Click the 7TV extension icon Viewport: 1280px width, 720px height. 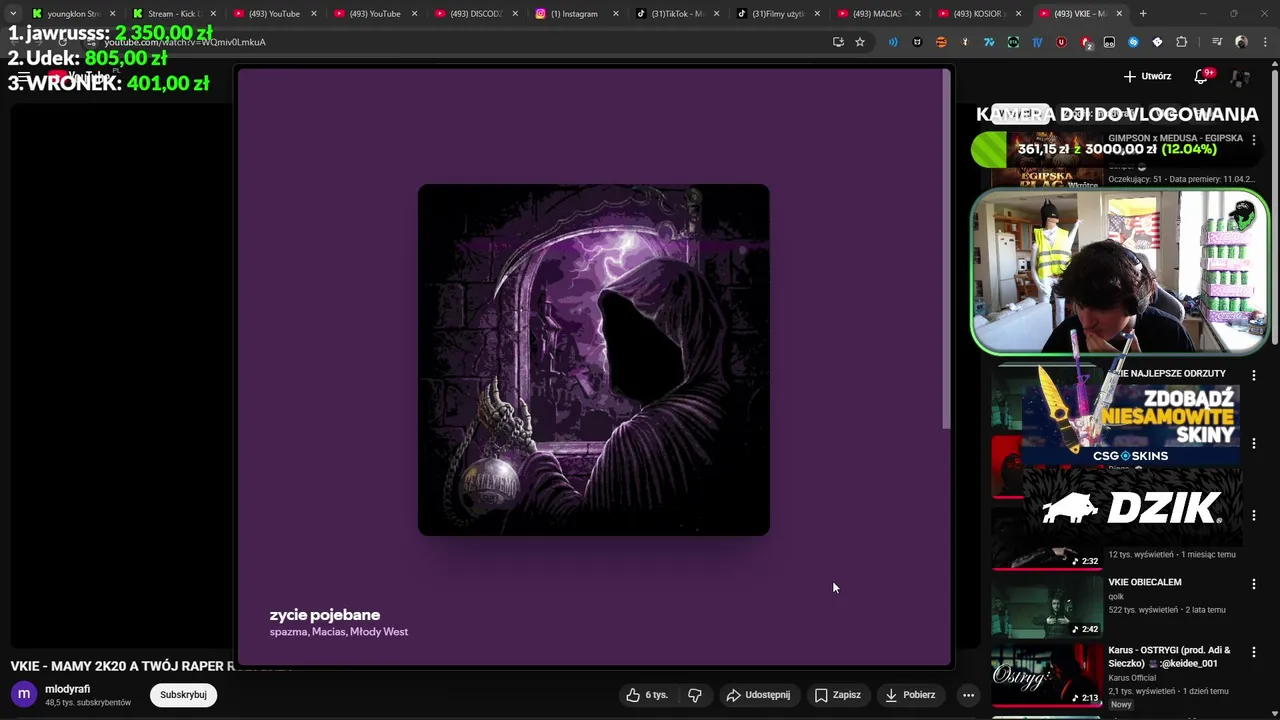pos(989,42)
